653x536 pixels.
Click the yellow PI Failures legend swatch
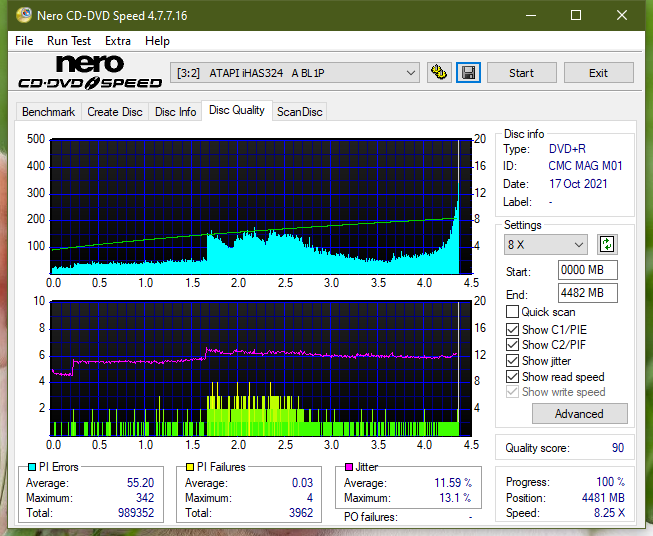190,467
